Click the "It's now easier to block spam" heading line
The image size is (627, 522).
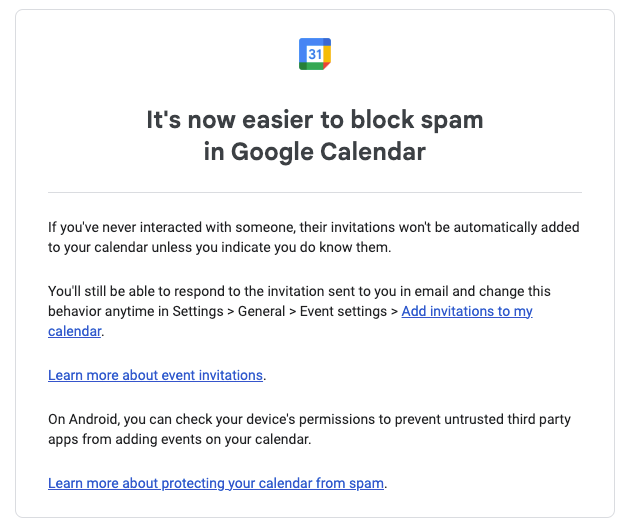pos(314,120)
